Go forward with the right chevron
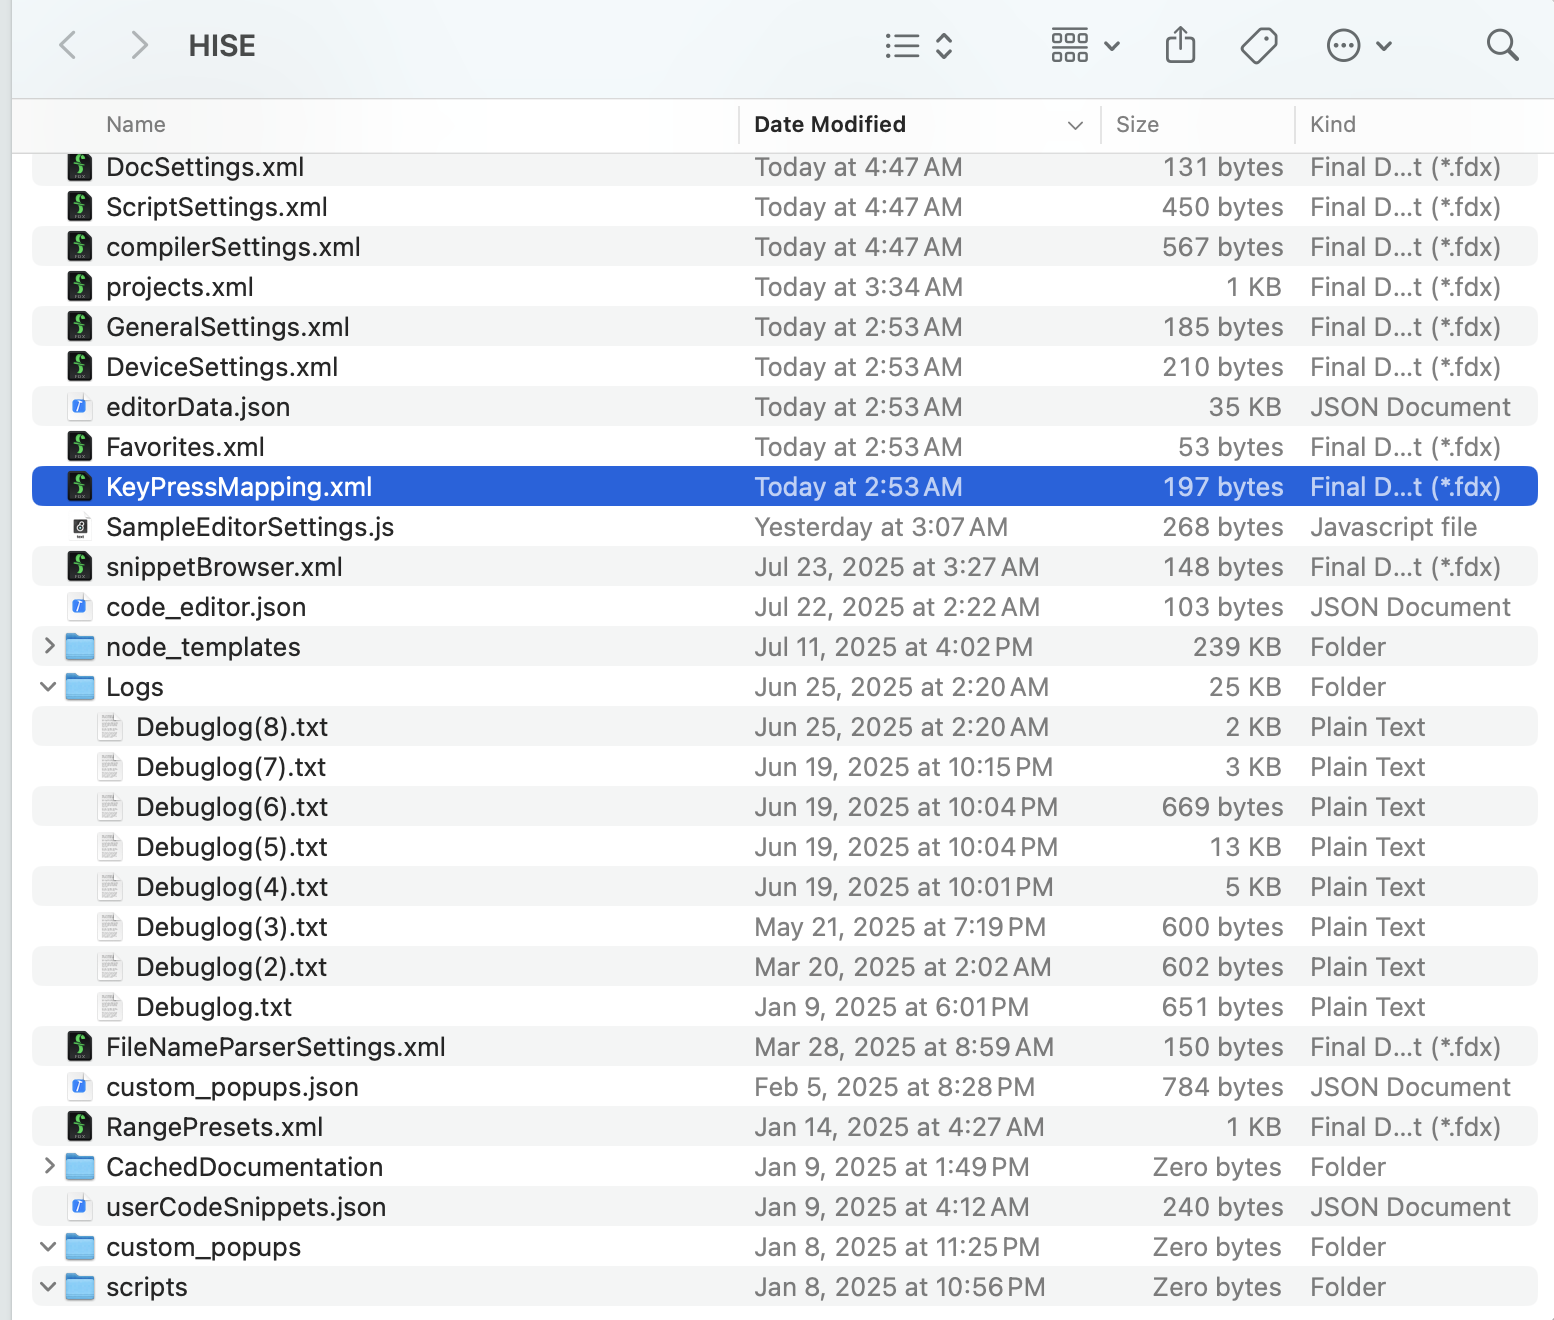The width and height of the screenshot is (1554, 1320). tap(140, 45)
